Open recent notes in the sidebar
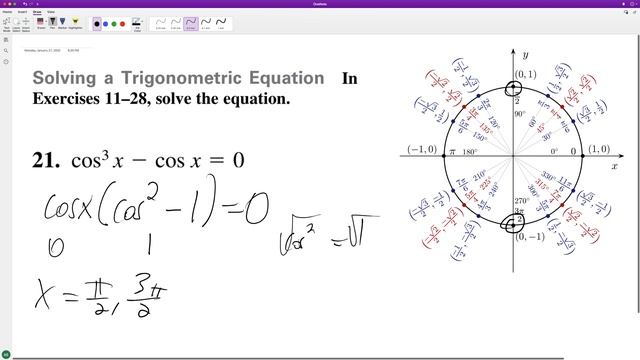 (x=6, y=62)
